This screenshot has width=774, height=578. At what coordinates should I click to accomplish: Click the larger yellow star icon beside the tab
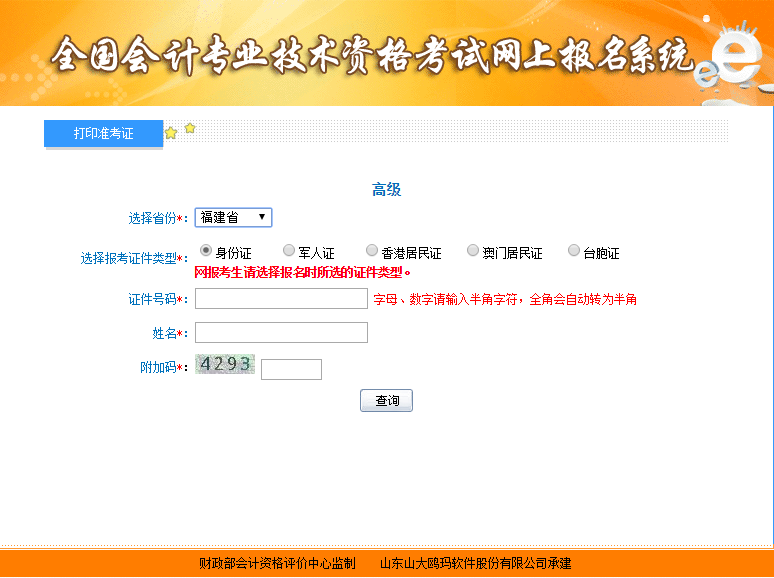tap(171, 133)
